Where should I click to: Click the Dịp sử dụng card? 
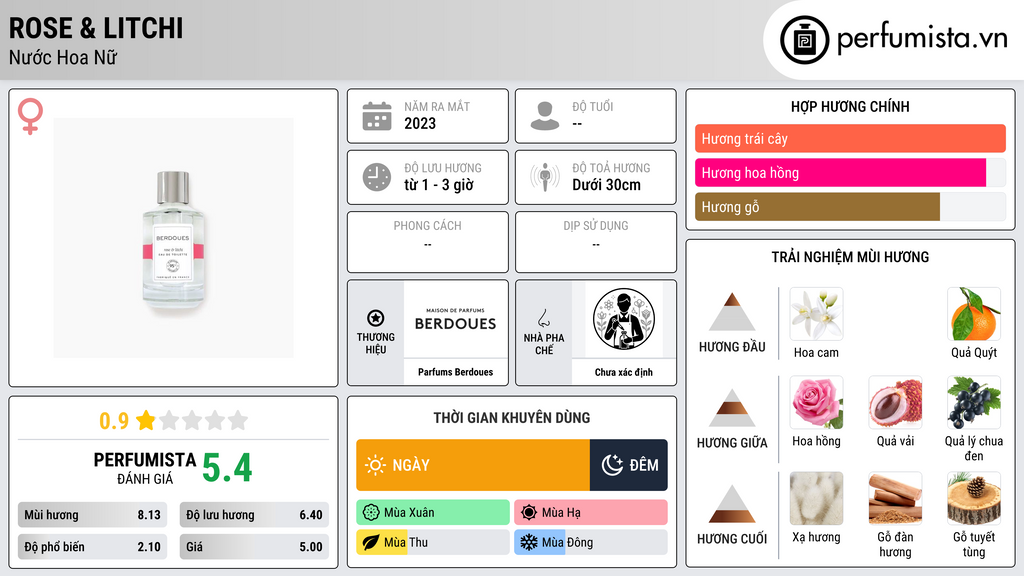(596, 242)
